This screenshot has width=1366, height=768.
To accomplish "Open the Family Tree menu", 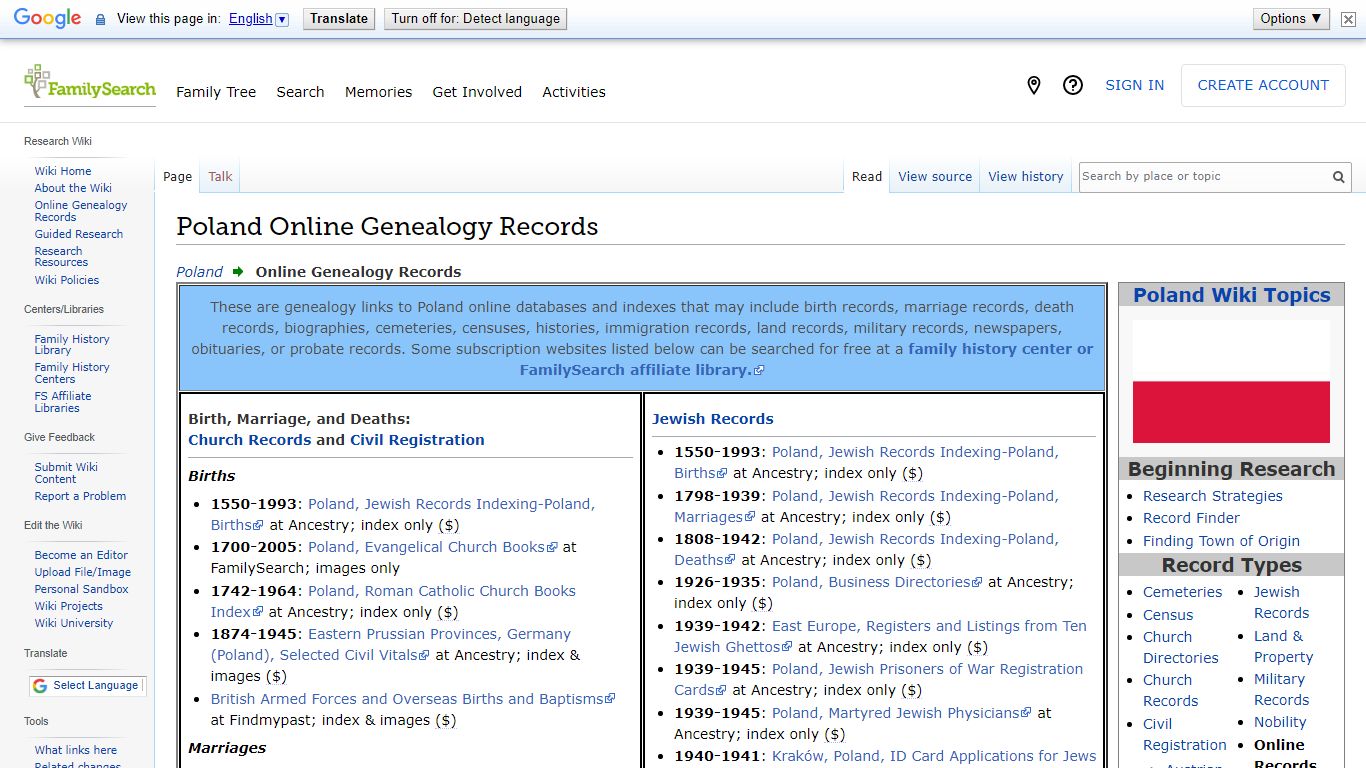I will point(216,92).
